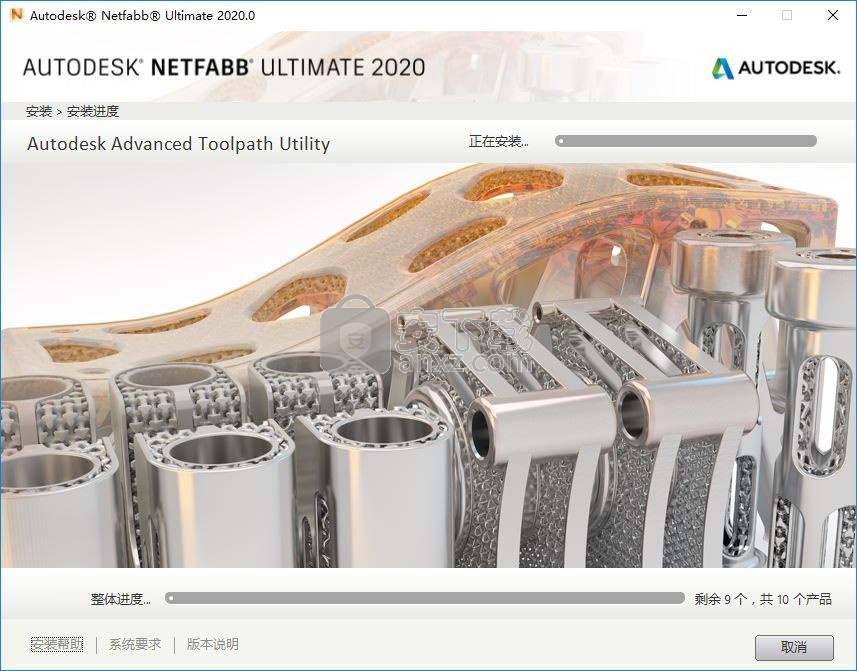This screenshot has height=671, width=857.
Task: Click the Autodesk Advanced Toolpath Utility label
Action: coord(178,144)
